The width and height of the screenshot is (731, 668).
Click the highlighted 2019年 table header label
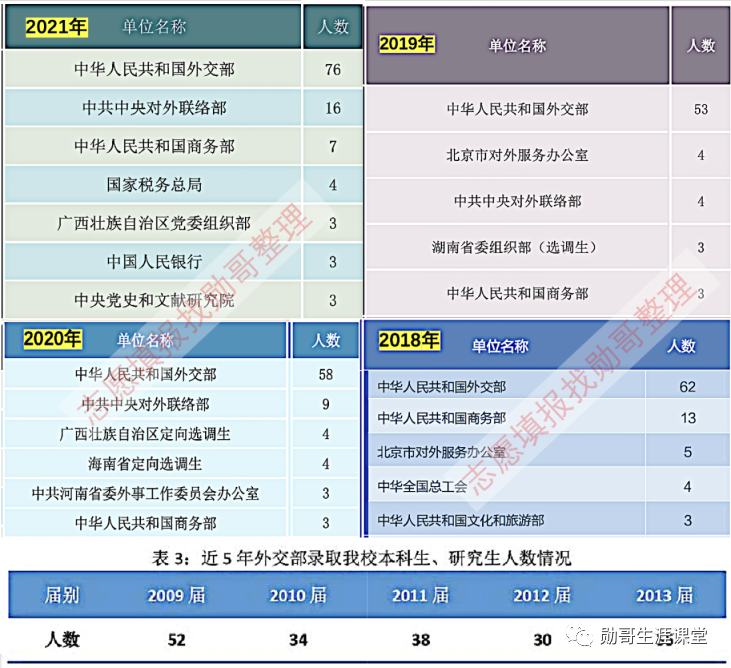(x=407, y=44)
